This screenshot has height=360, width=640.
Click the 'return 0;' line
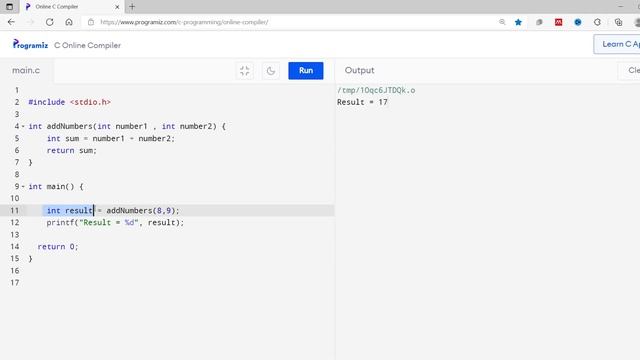58,247
